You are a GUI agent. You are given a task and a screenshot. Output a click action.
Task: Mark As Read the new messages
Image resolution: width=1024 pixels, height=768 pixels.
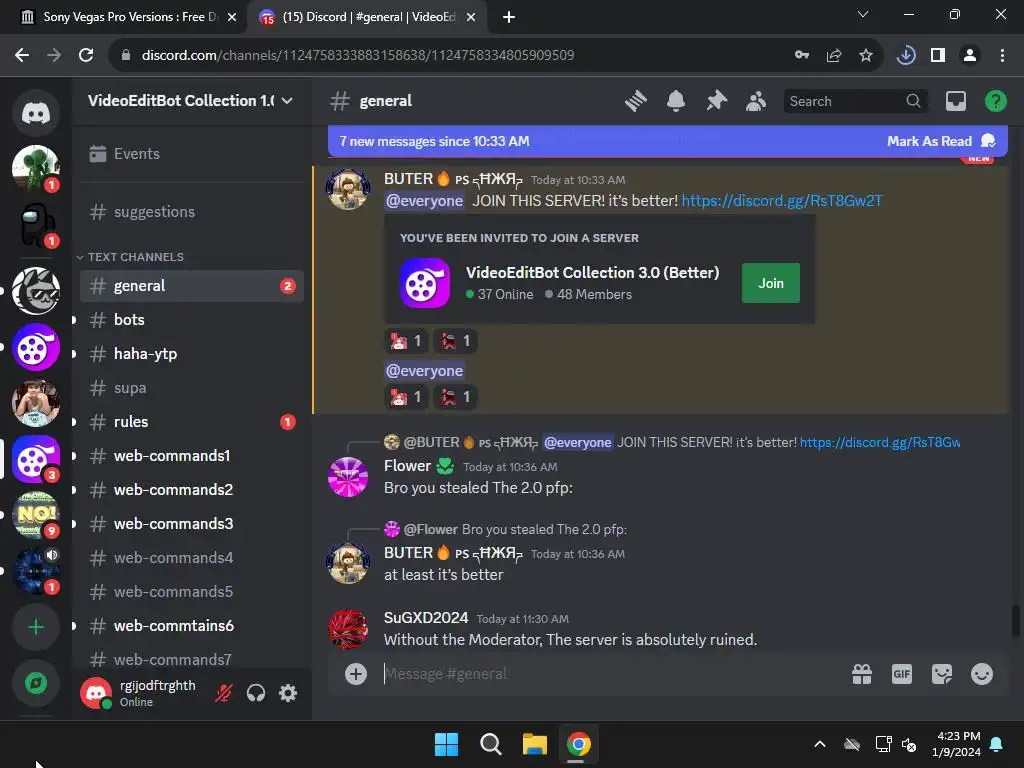click(940, 141)
